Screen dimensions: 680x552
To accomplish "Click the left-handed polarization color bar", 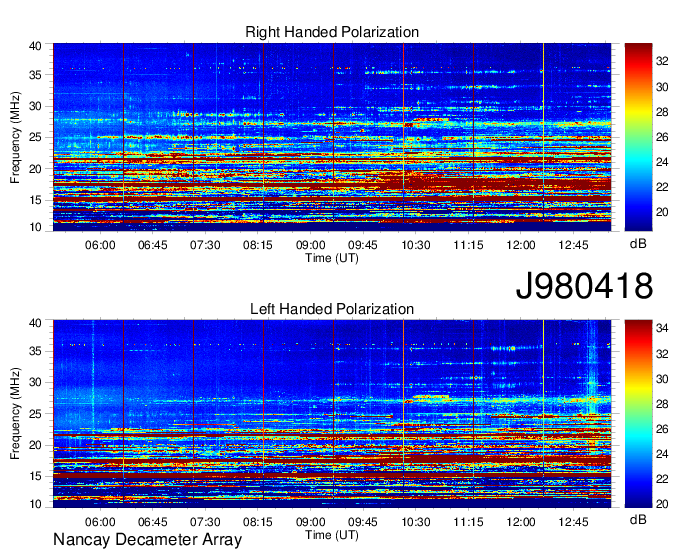I will tap(638, 414).
